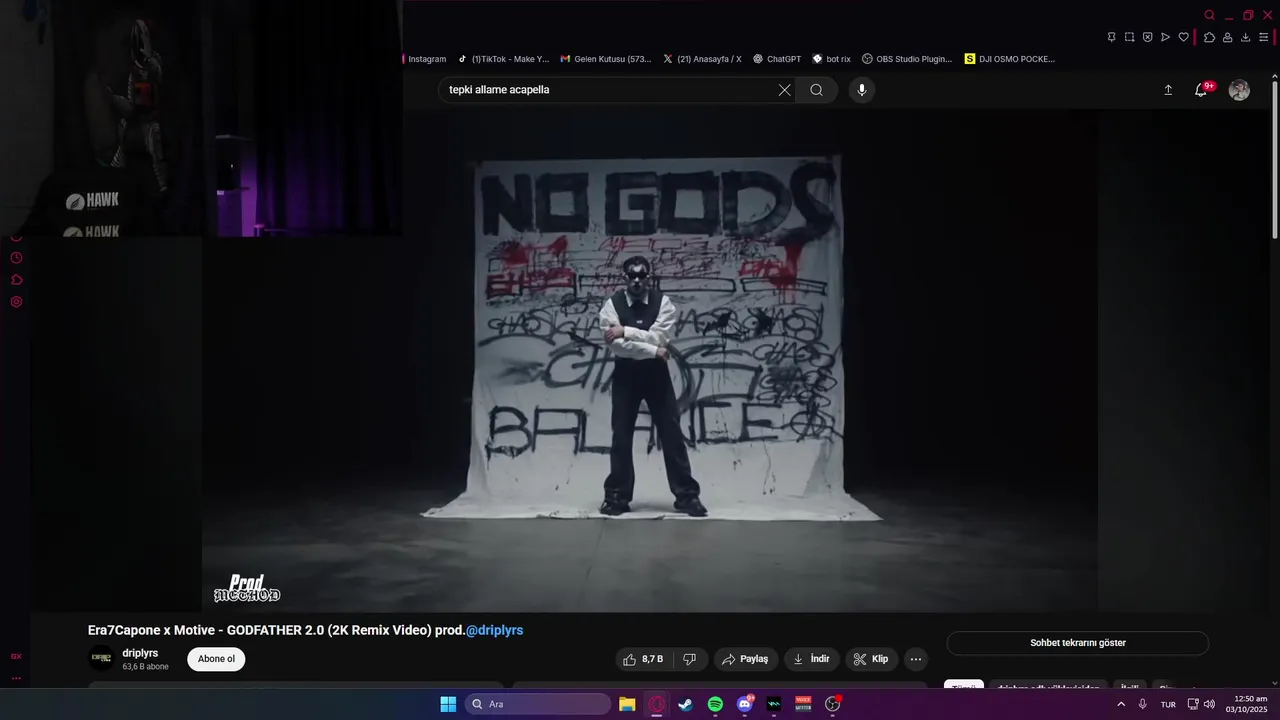Viewport: 1280px width, 720px height.
Task: Add page to bookmarks with heart icon
Action: [x=1183, y=37]
